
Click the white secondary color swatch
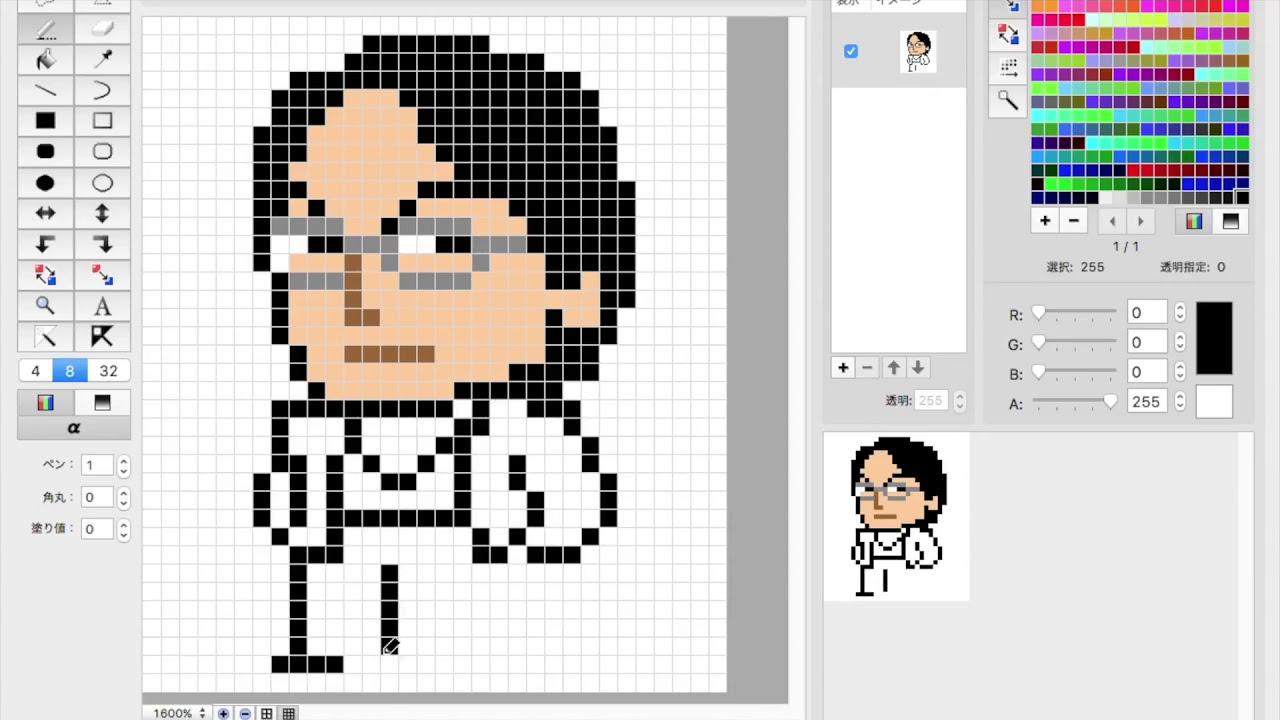click(1214, 402)
